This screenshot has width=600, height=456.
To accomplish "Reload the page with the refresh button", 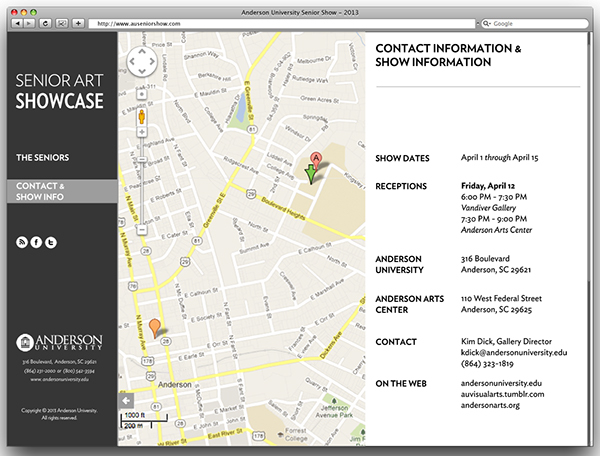I will click(45, 23).
